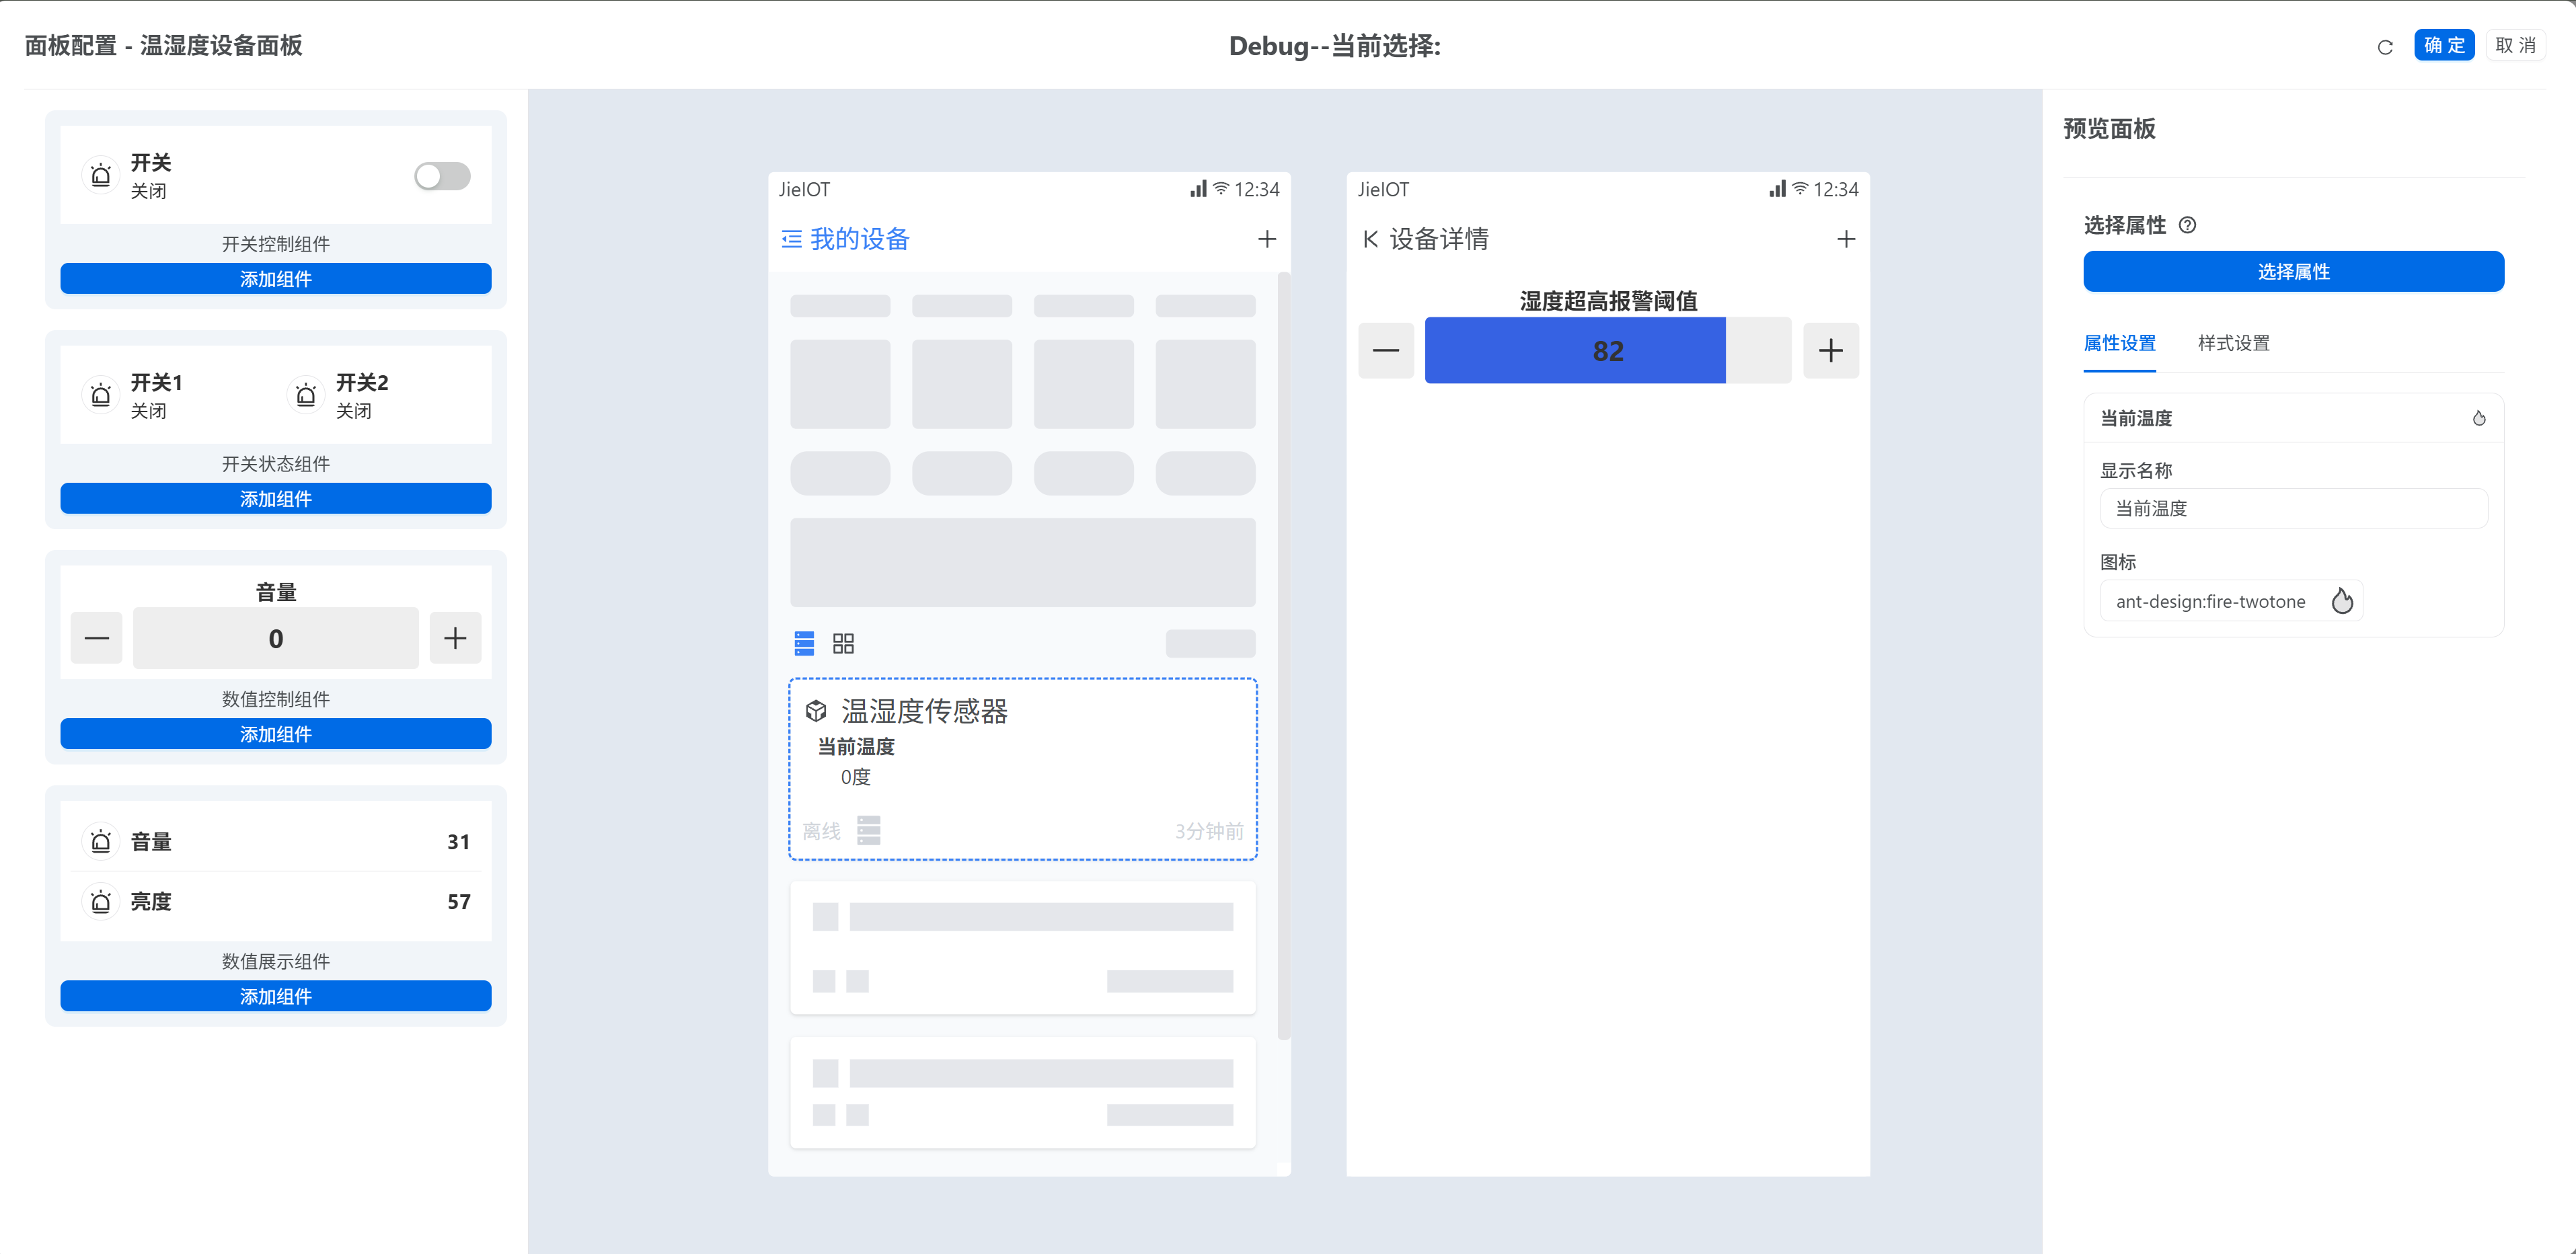Increase 湿度超高报警阈值 with plus button
This screenshot has width=2576, height=1254.
point(1830,351)
